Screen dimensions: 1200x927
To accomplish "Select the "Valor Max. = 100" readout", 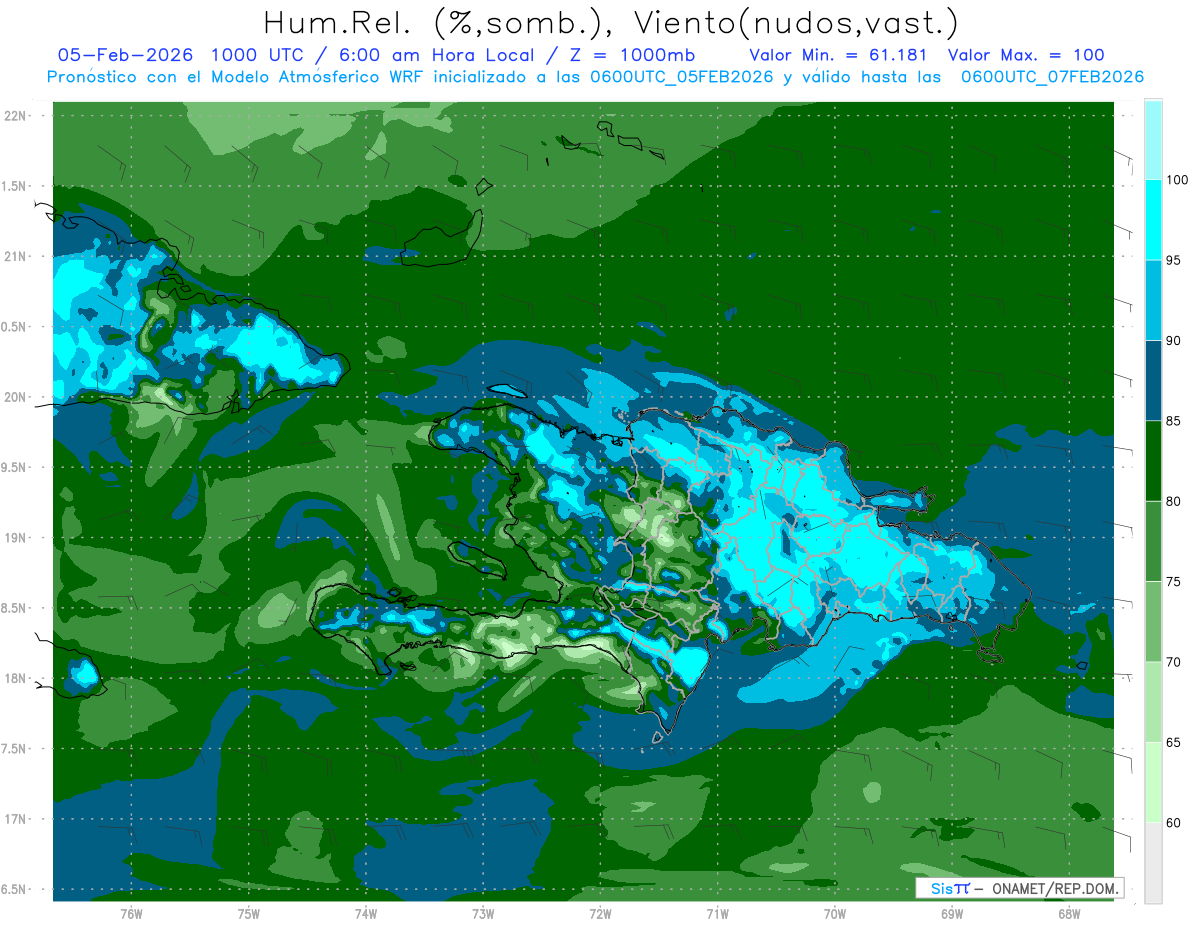I will click(x=1026, y=55).
